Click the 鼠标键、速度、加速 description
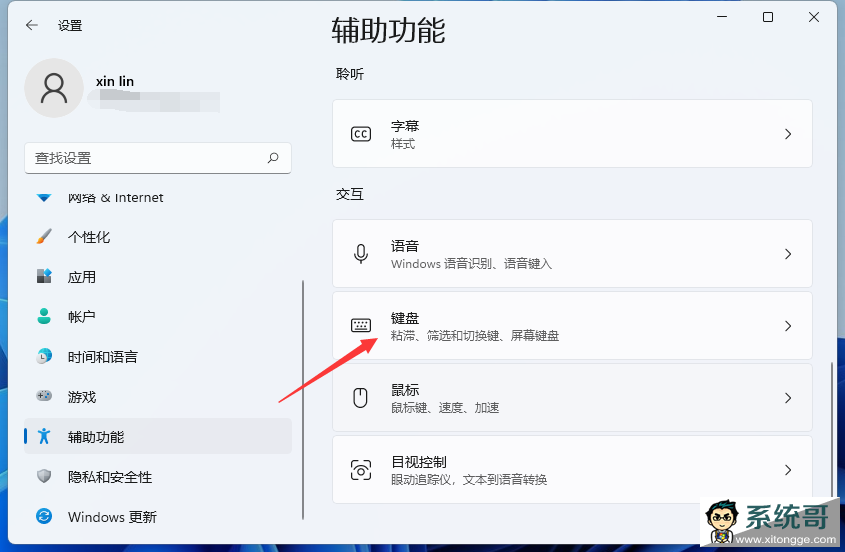 [445, 408]
